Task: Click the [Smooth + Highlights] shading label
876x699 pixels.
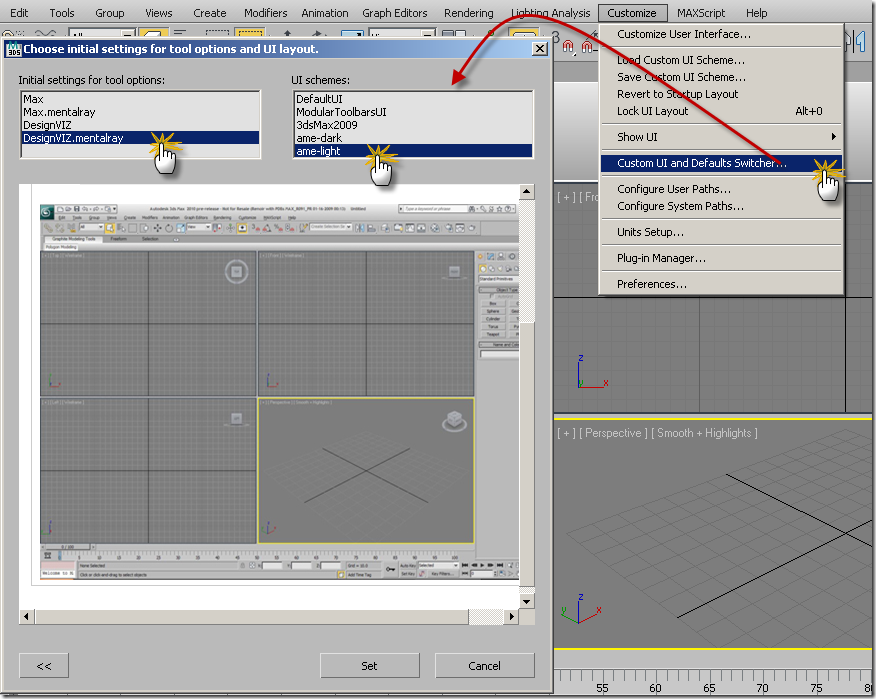Action: [x=704, y=433]
